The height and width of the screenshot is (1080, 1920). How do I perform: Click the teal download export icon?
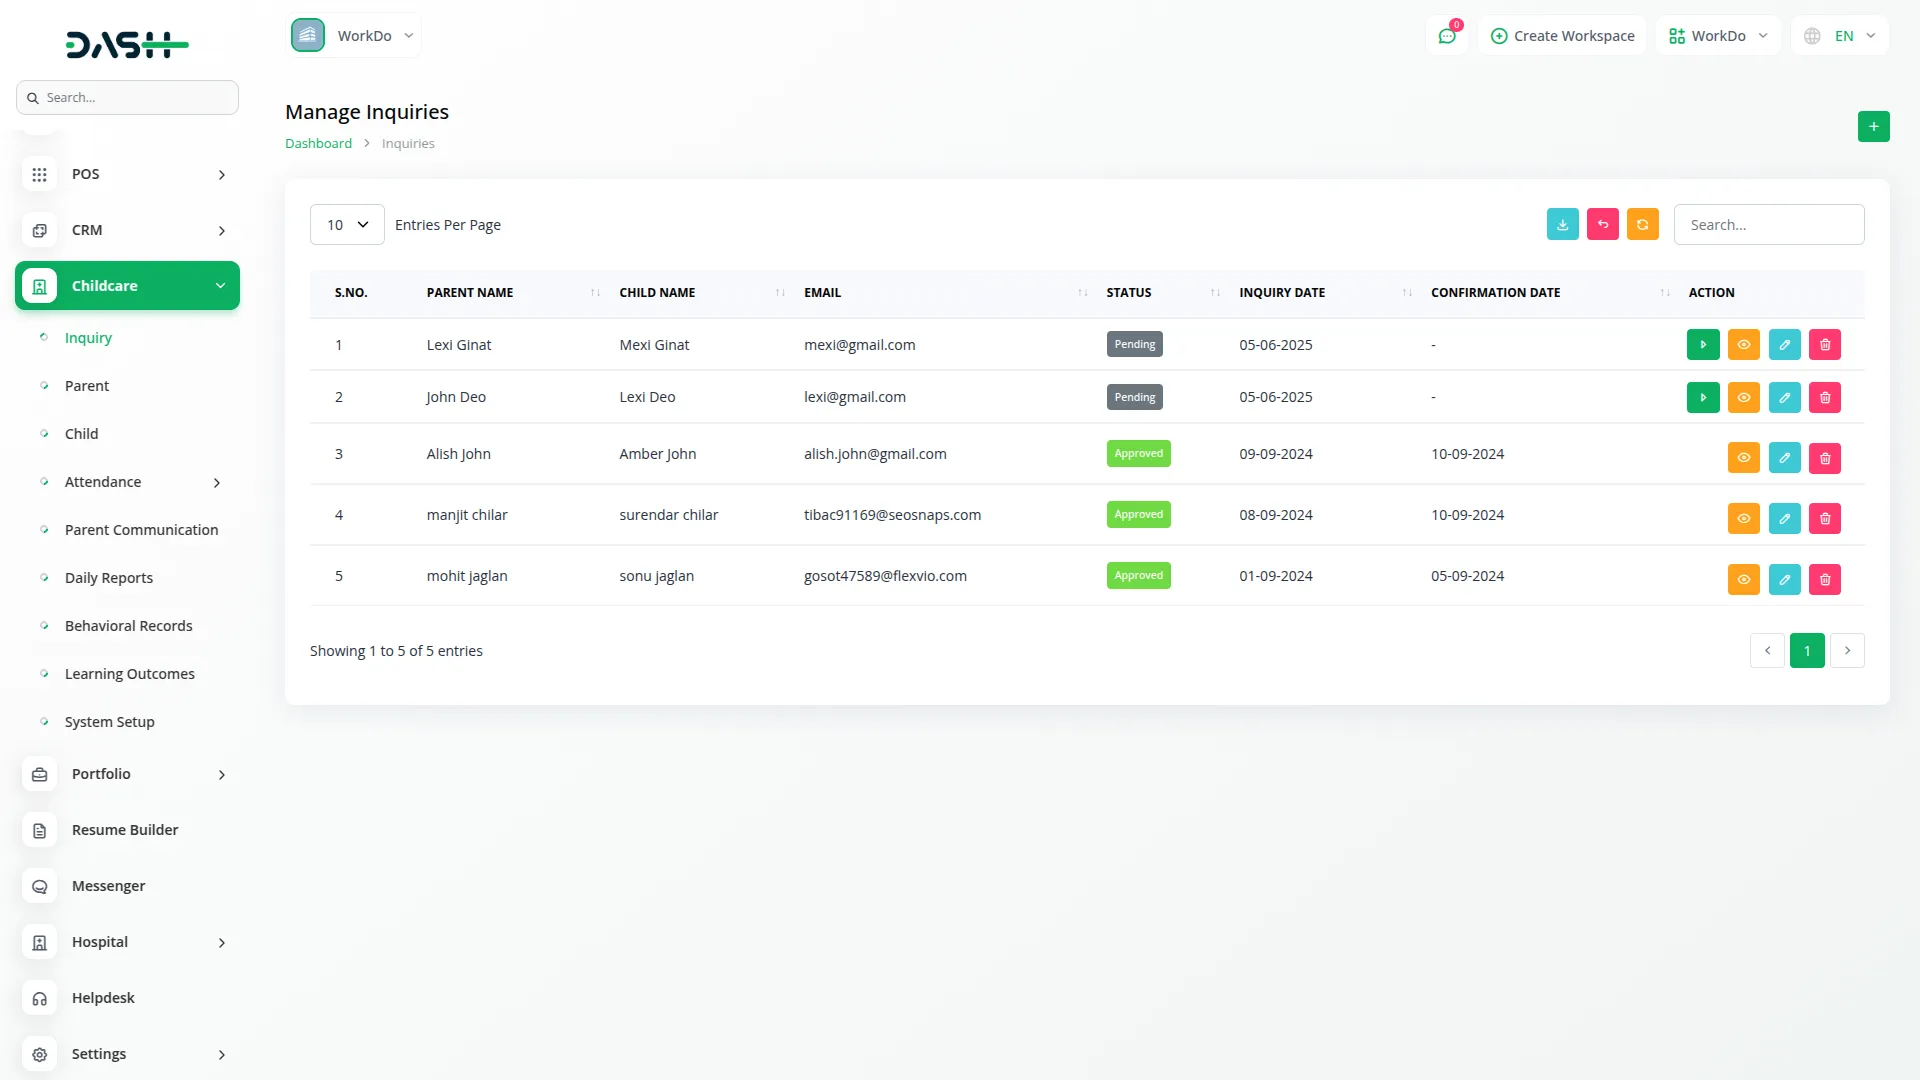point(1562,225)
